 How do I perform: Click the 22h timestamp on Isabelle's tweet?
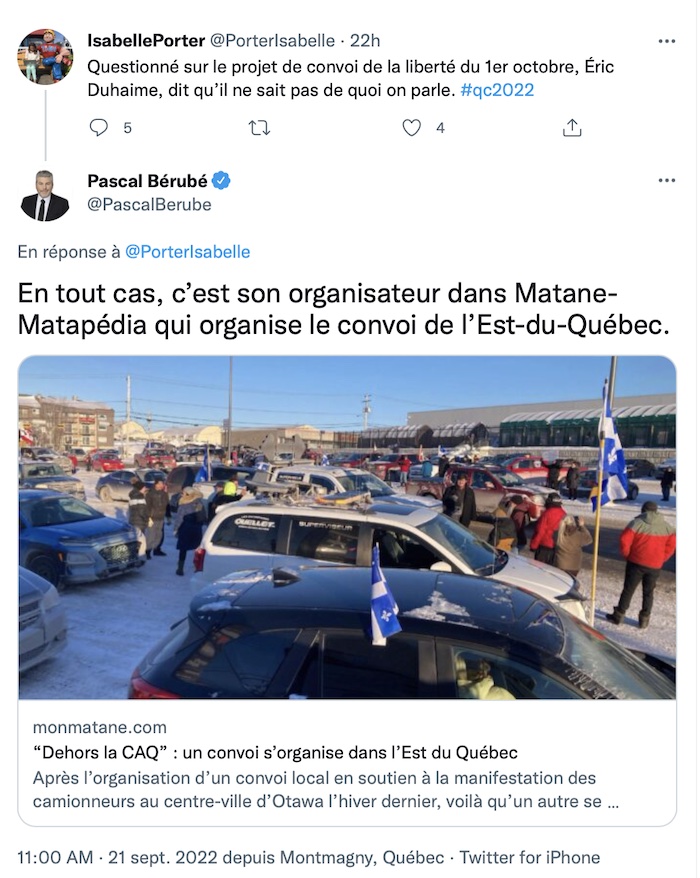tap(365, 41)
